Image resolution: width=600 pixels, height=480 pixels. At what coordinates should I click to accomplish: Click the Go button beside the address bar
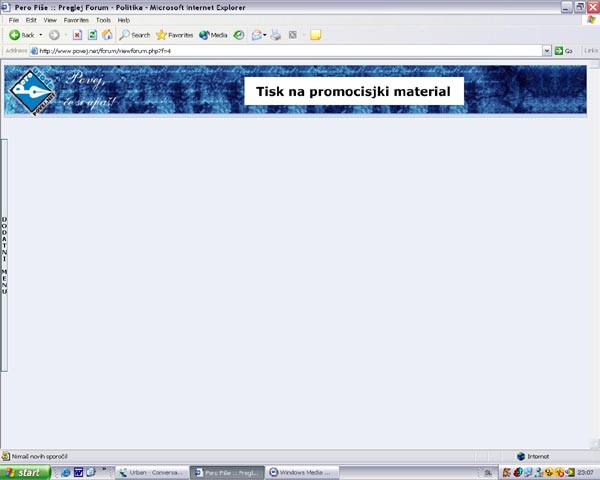click(564, 50)
